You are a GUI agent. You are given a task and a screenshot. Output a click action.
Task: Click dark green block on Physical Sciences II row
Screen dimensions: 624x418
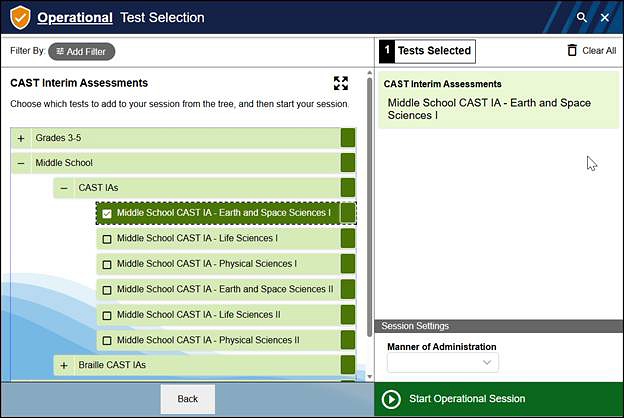[348, 340]
